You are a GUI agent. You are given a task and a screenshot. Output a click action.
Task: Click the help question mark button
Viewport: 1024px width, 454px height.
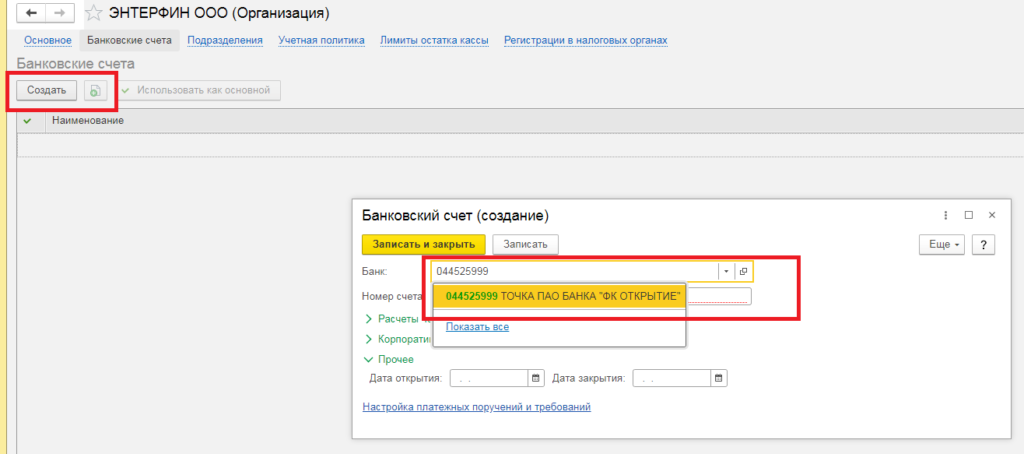pos(983,245)
